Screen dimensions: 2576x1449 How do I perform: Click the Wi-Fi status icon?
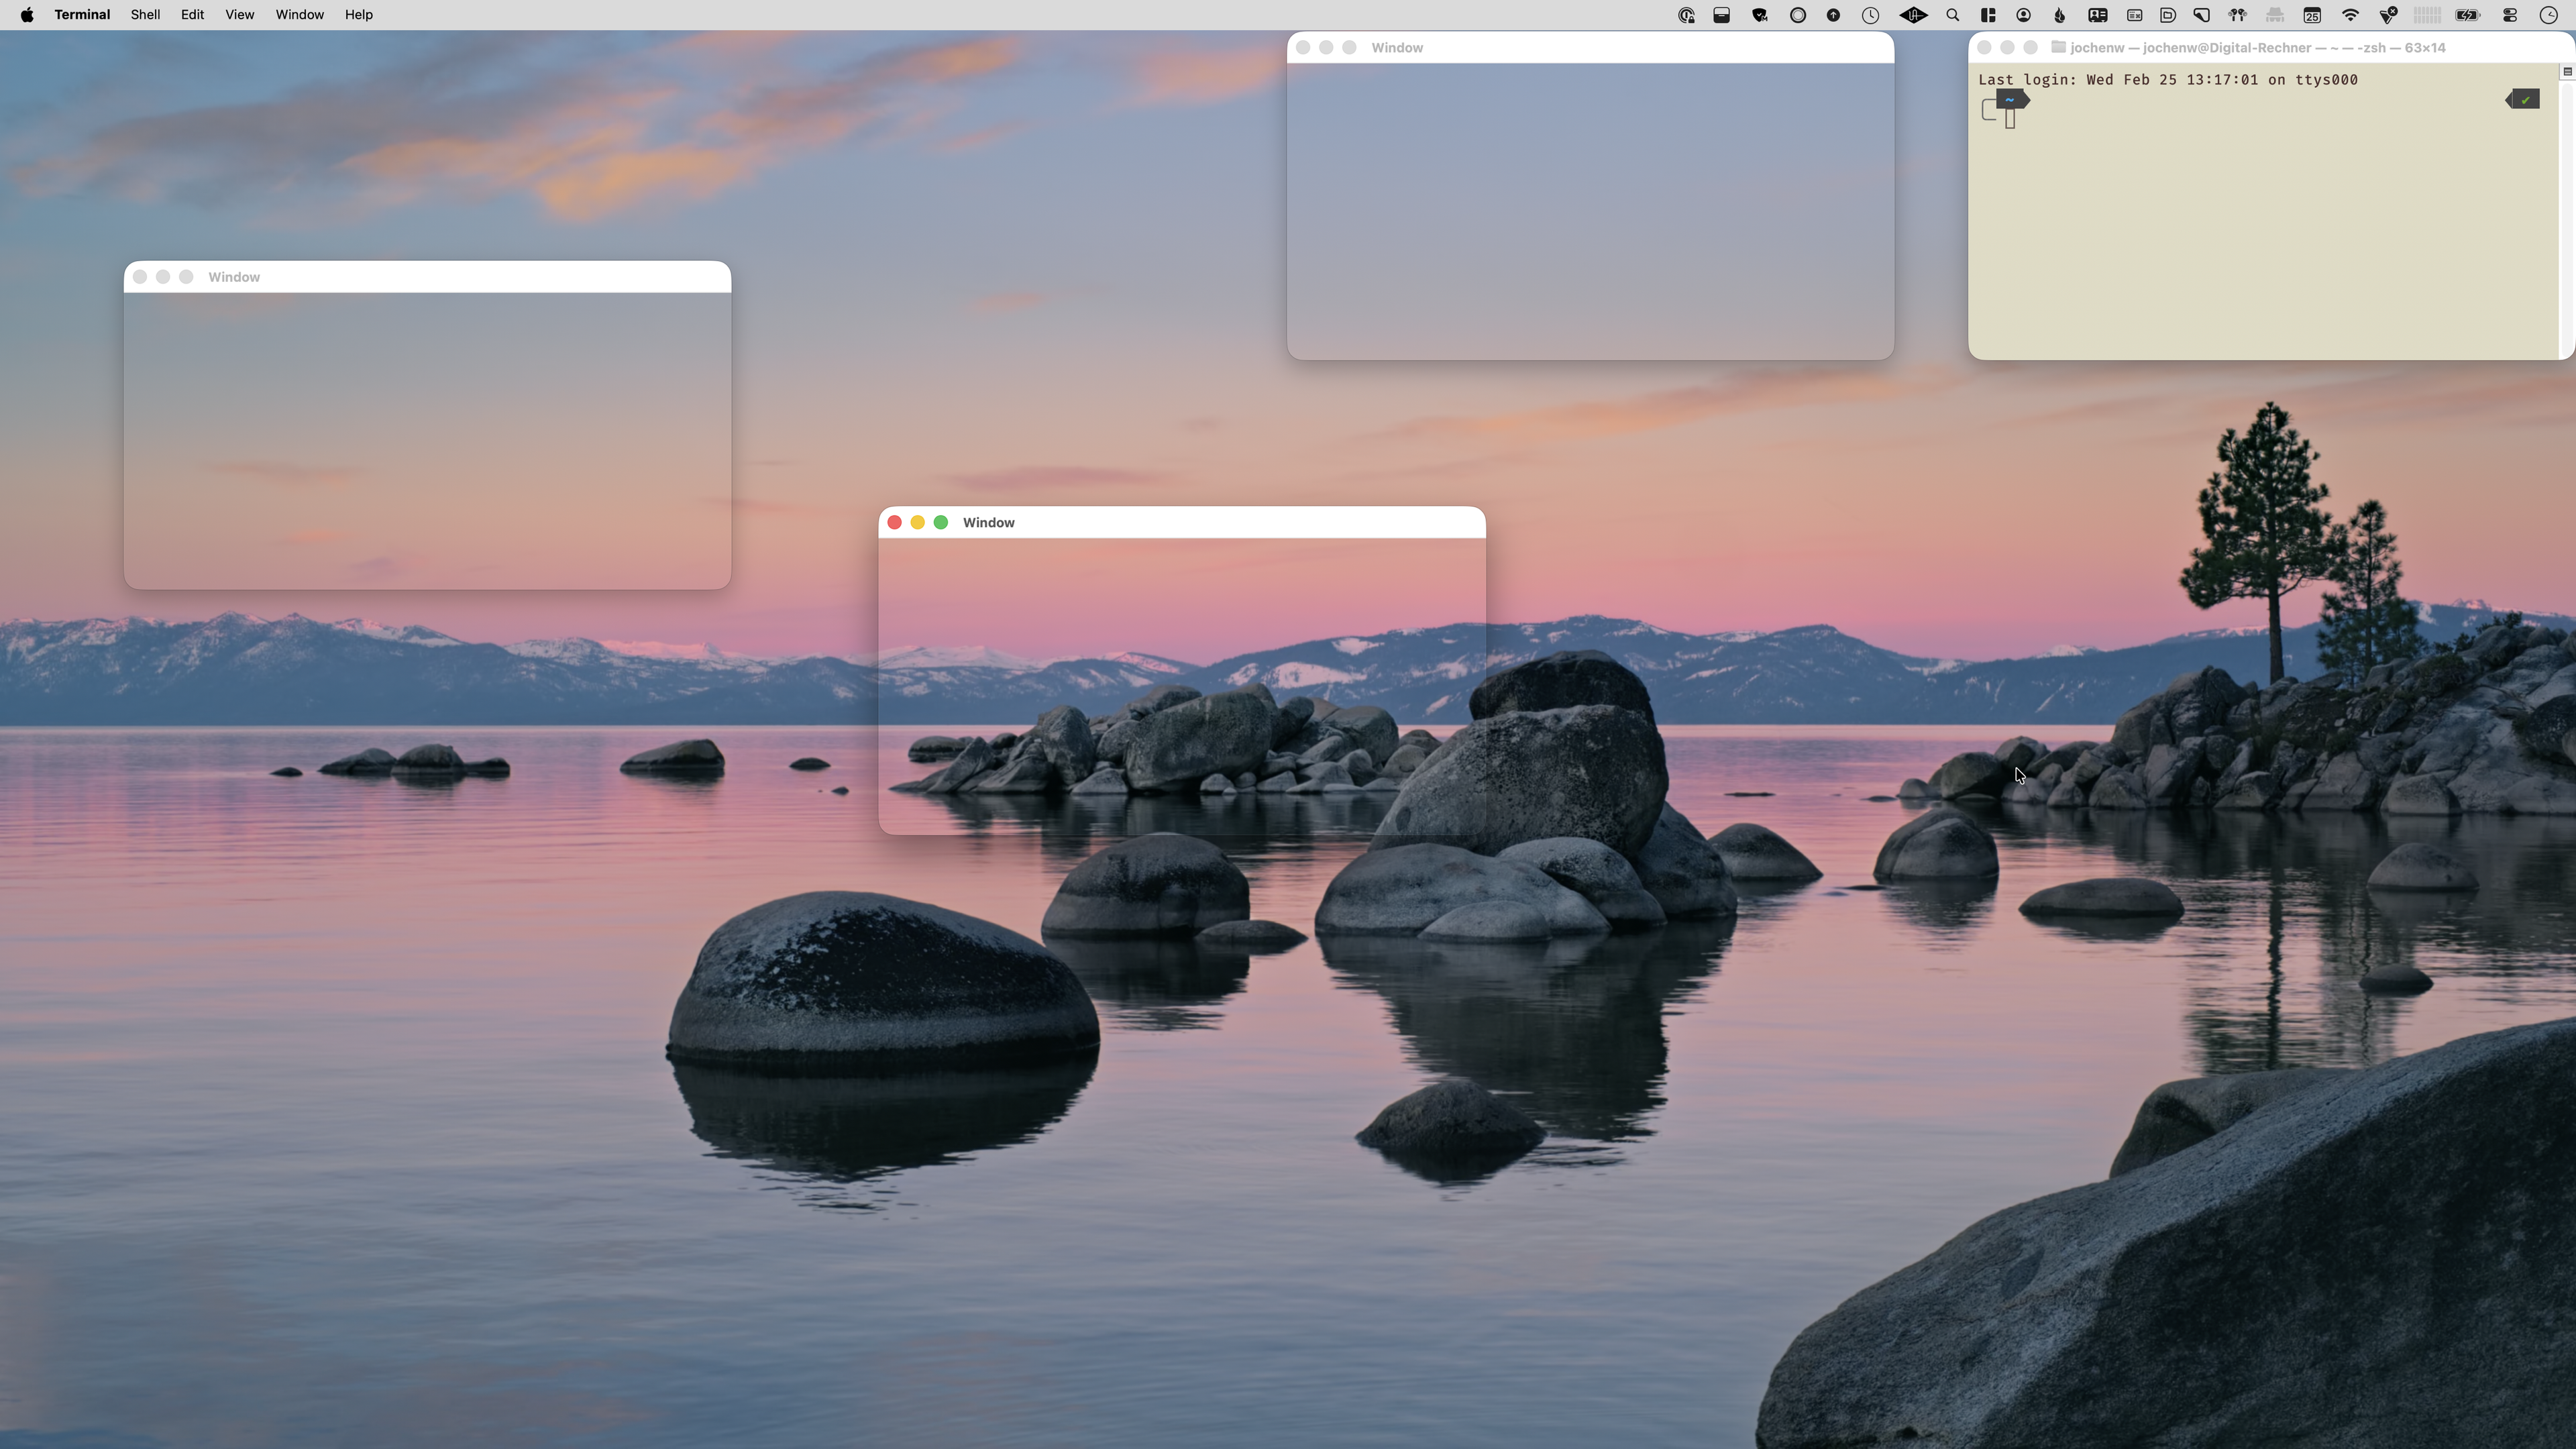coord(2350,15)
